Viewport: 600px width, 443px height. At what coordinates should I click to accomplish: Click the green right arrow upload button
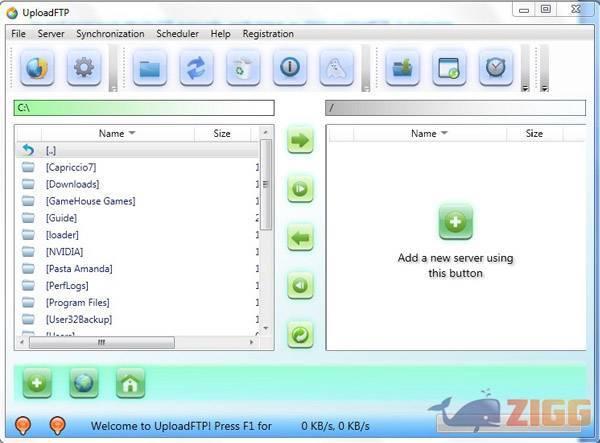pyautogui.click(x=300, y=140)
